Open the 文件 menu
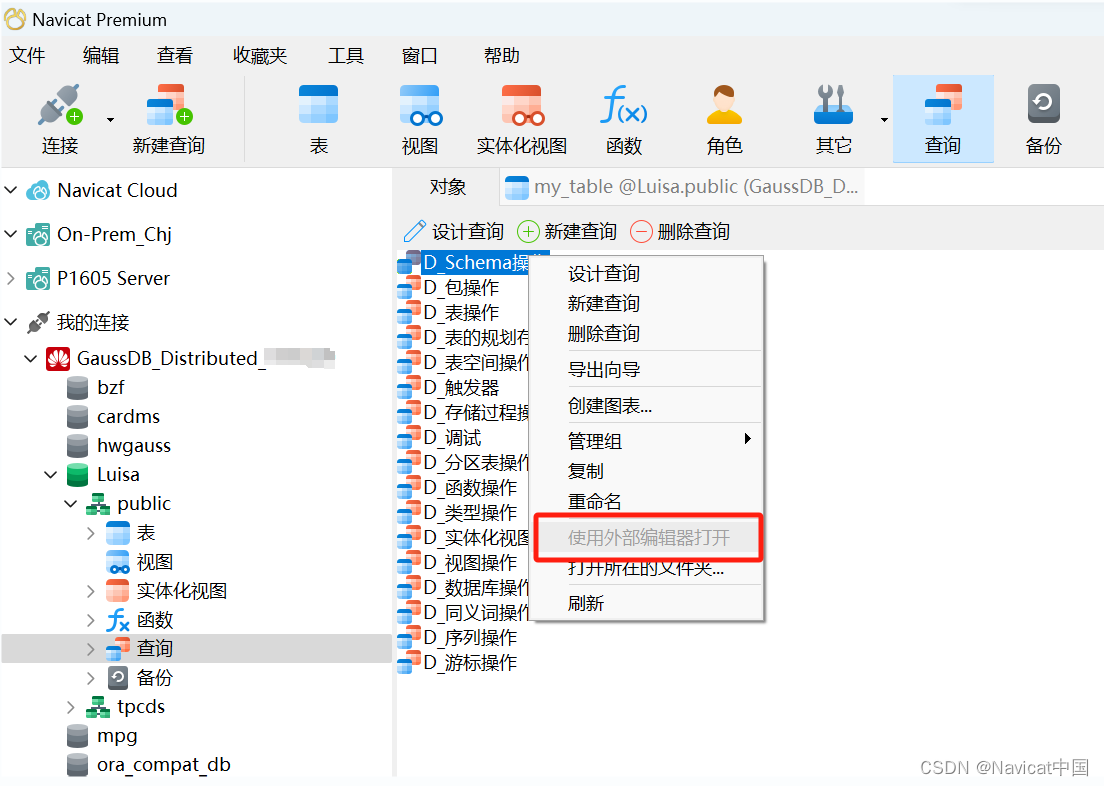Viewport: 1104px width, 786px height. (27, 56)
